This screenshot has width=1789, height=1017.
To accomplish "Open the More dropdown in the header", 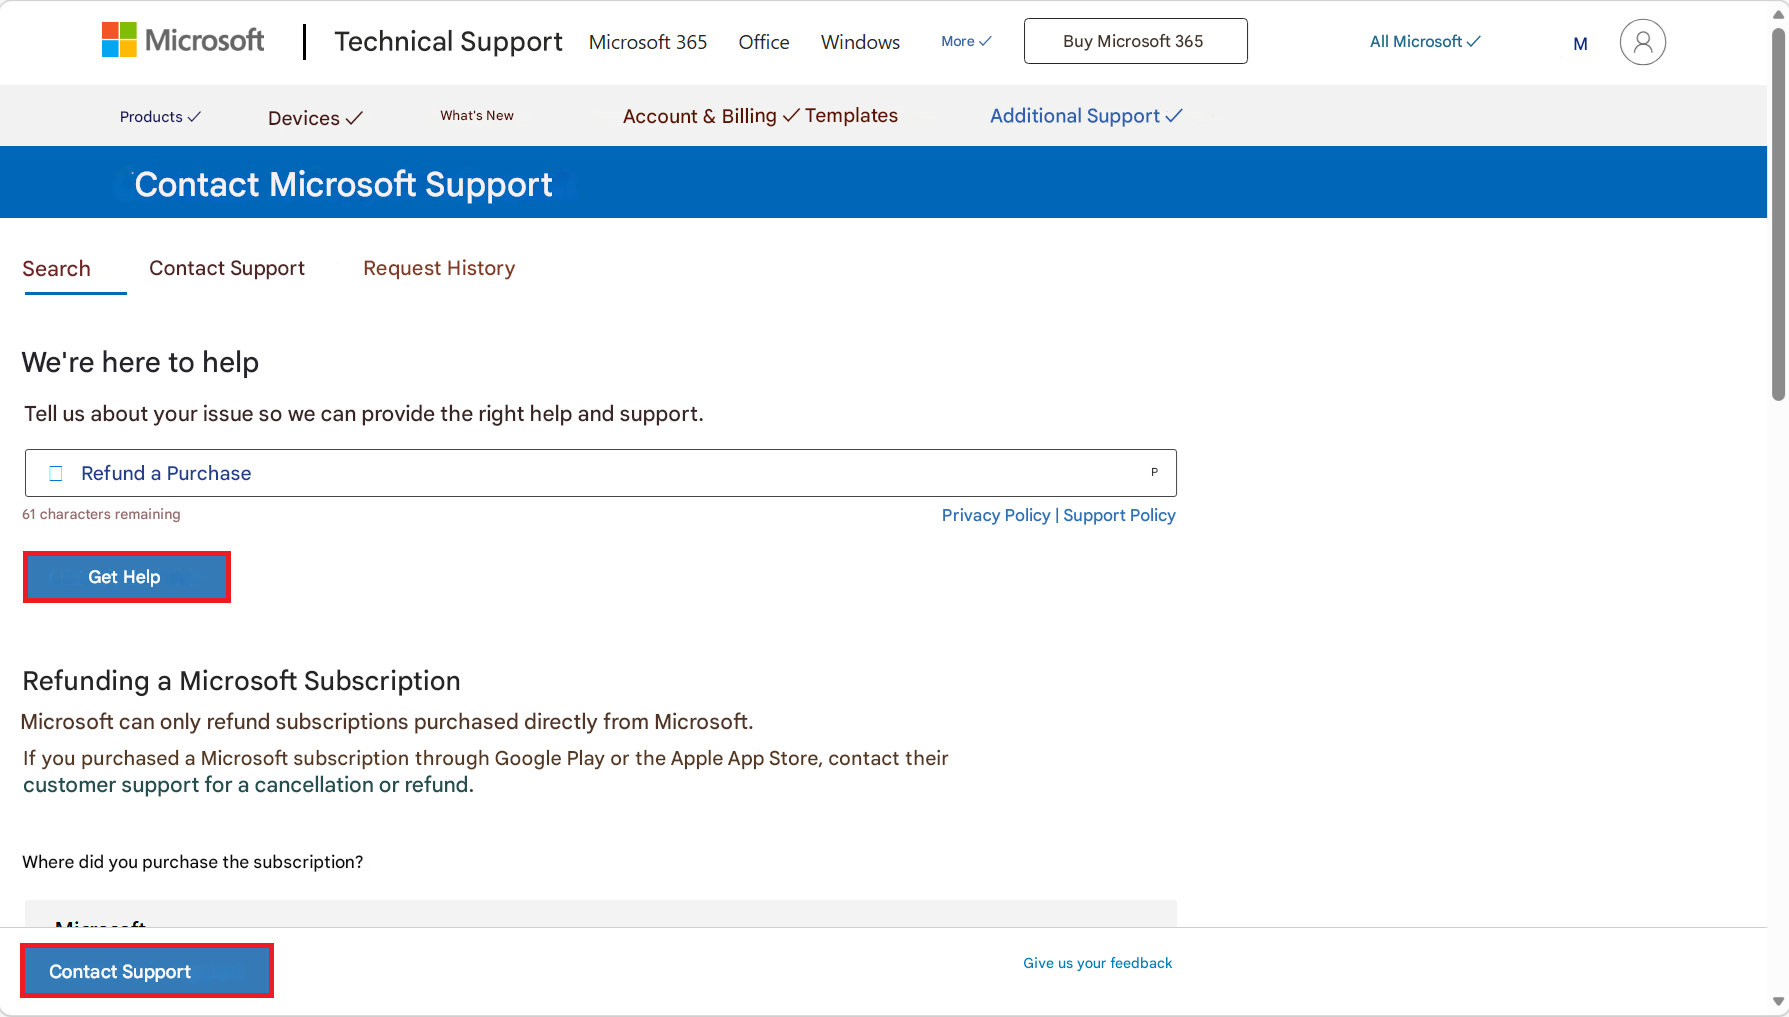I will click(x=963, y=41).
